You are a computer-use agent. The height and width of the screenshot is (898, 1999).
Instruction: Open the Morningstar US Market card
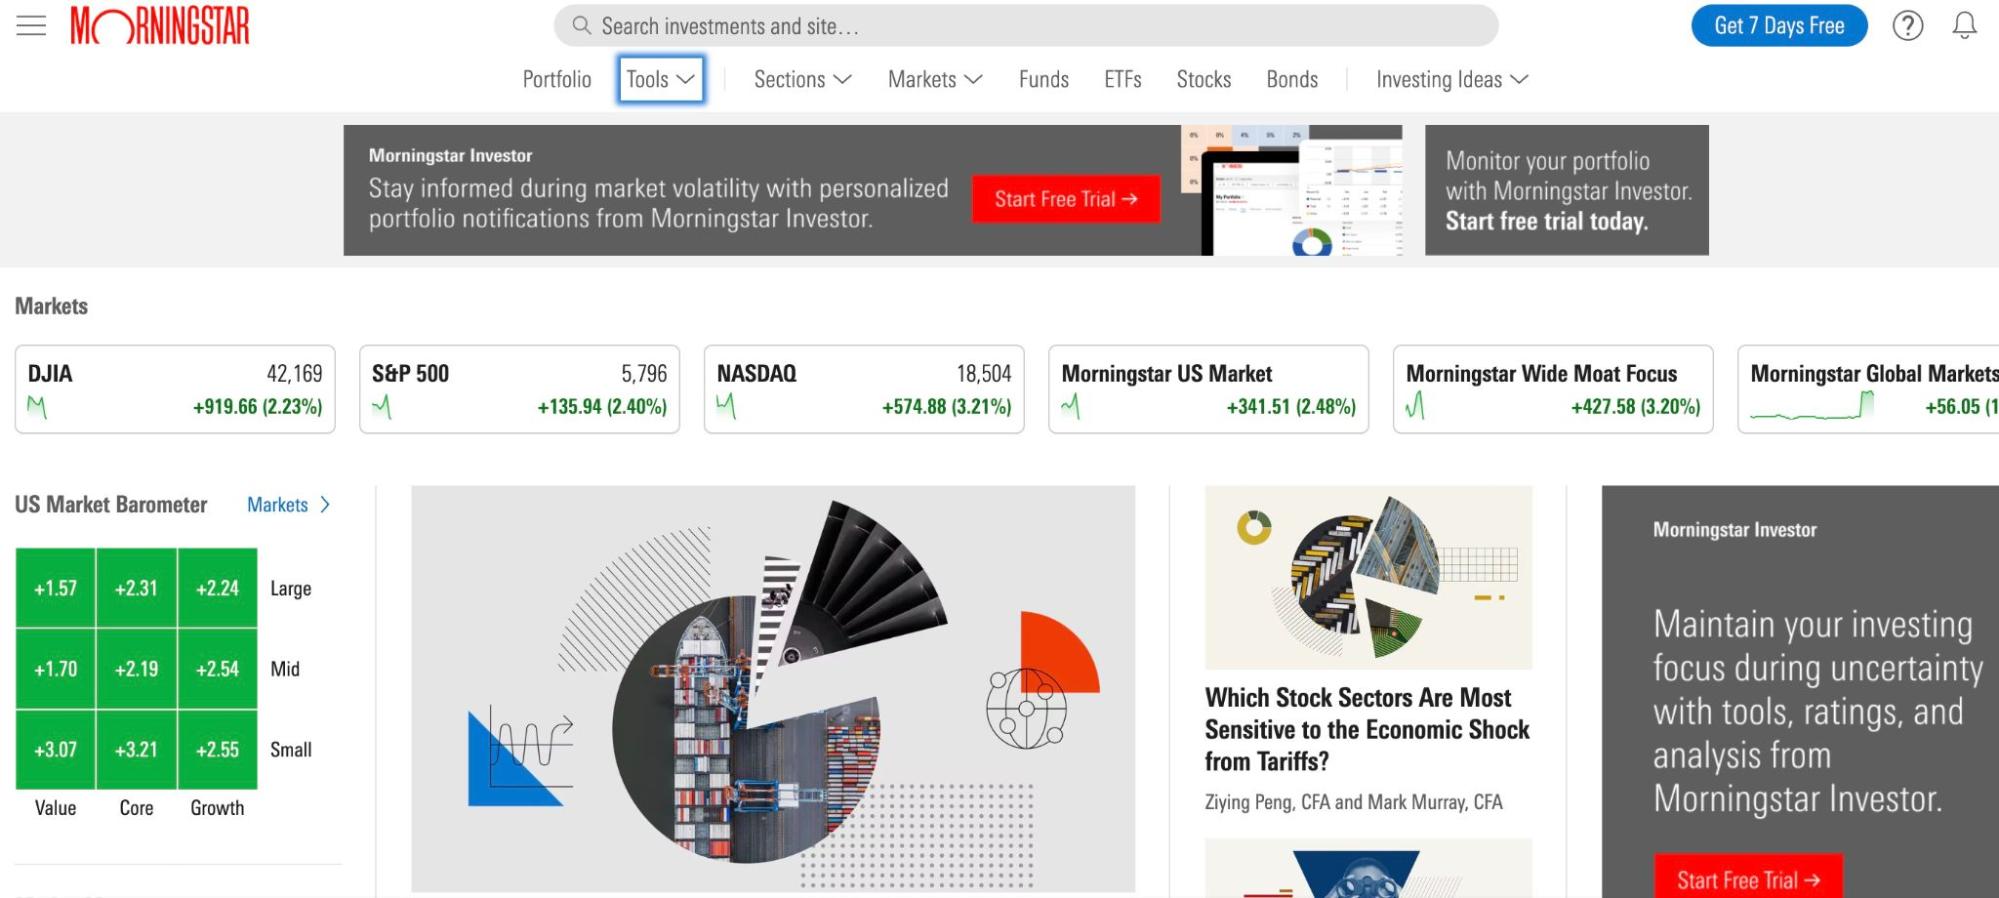tap(1208, 389)
